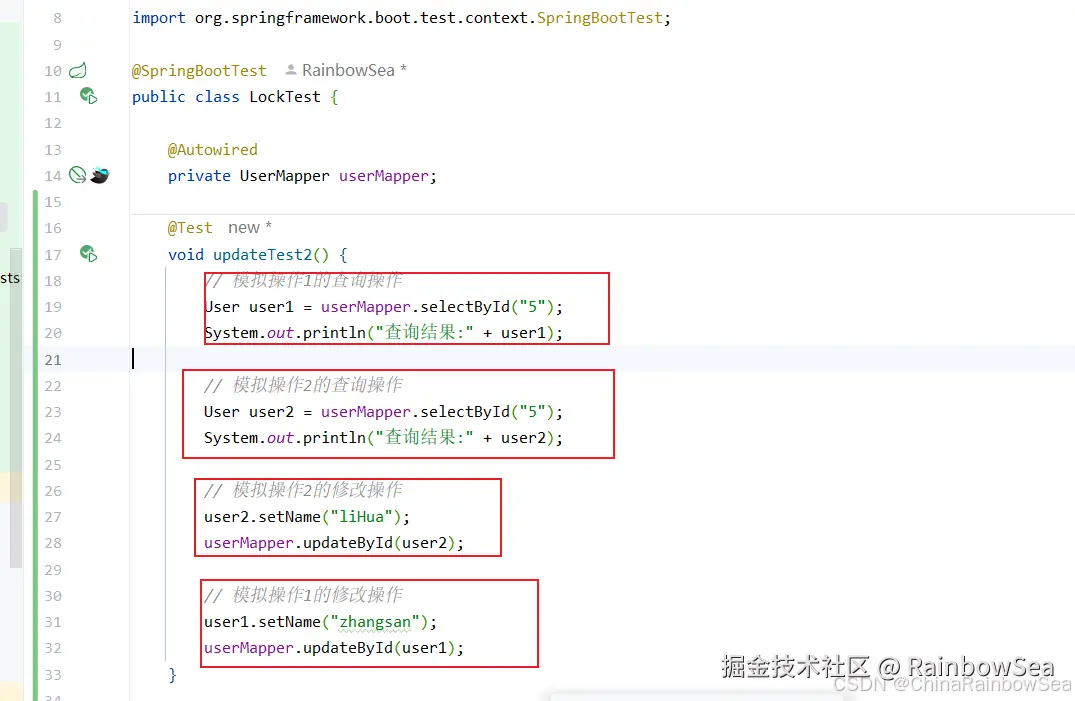Click println on line 20
The height and width of the screenshot is (701, 1075).
coord(335,333)
